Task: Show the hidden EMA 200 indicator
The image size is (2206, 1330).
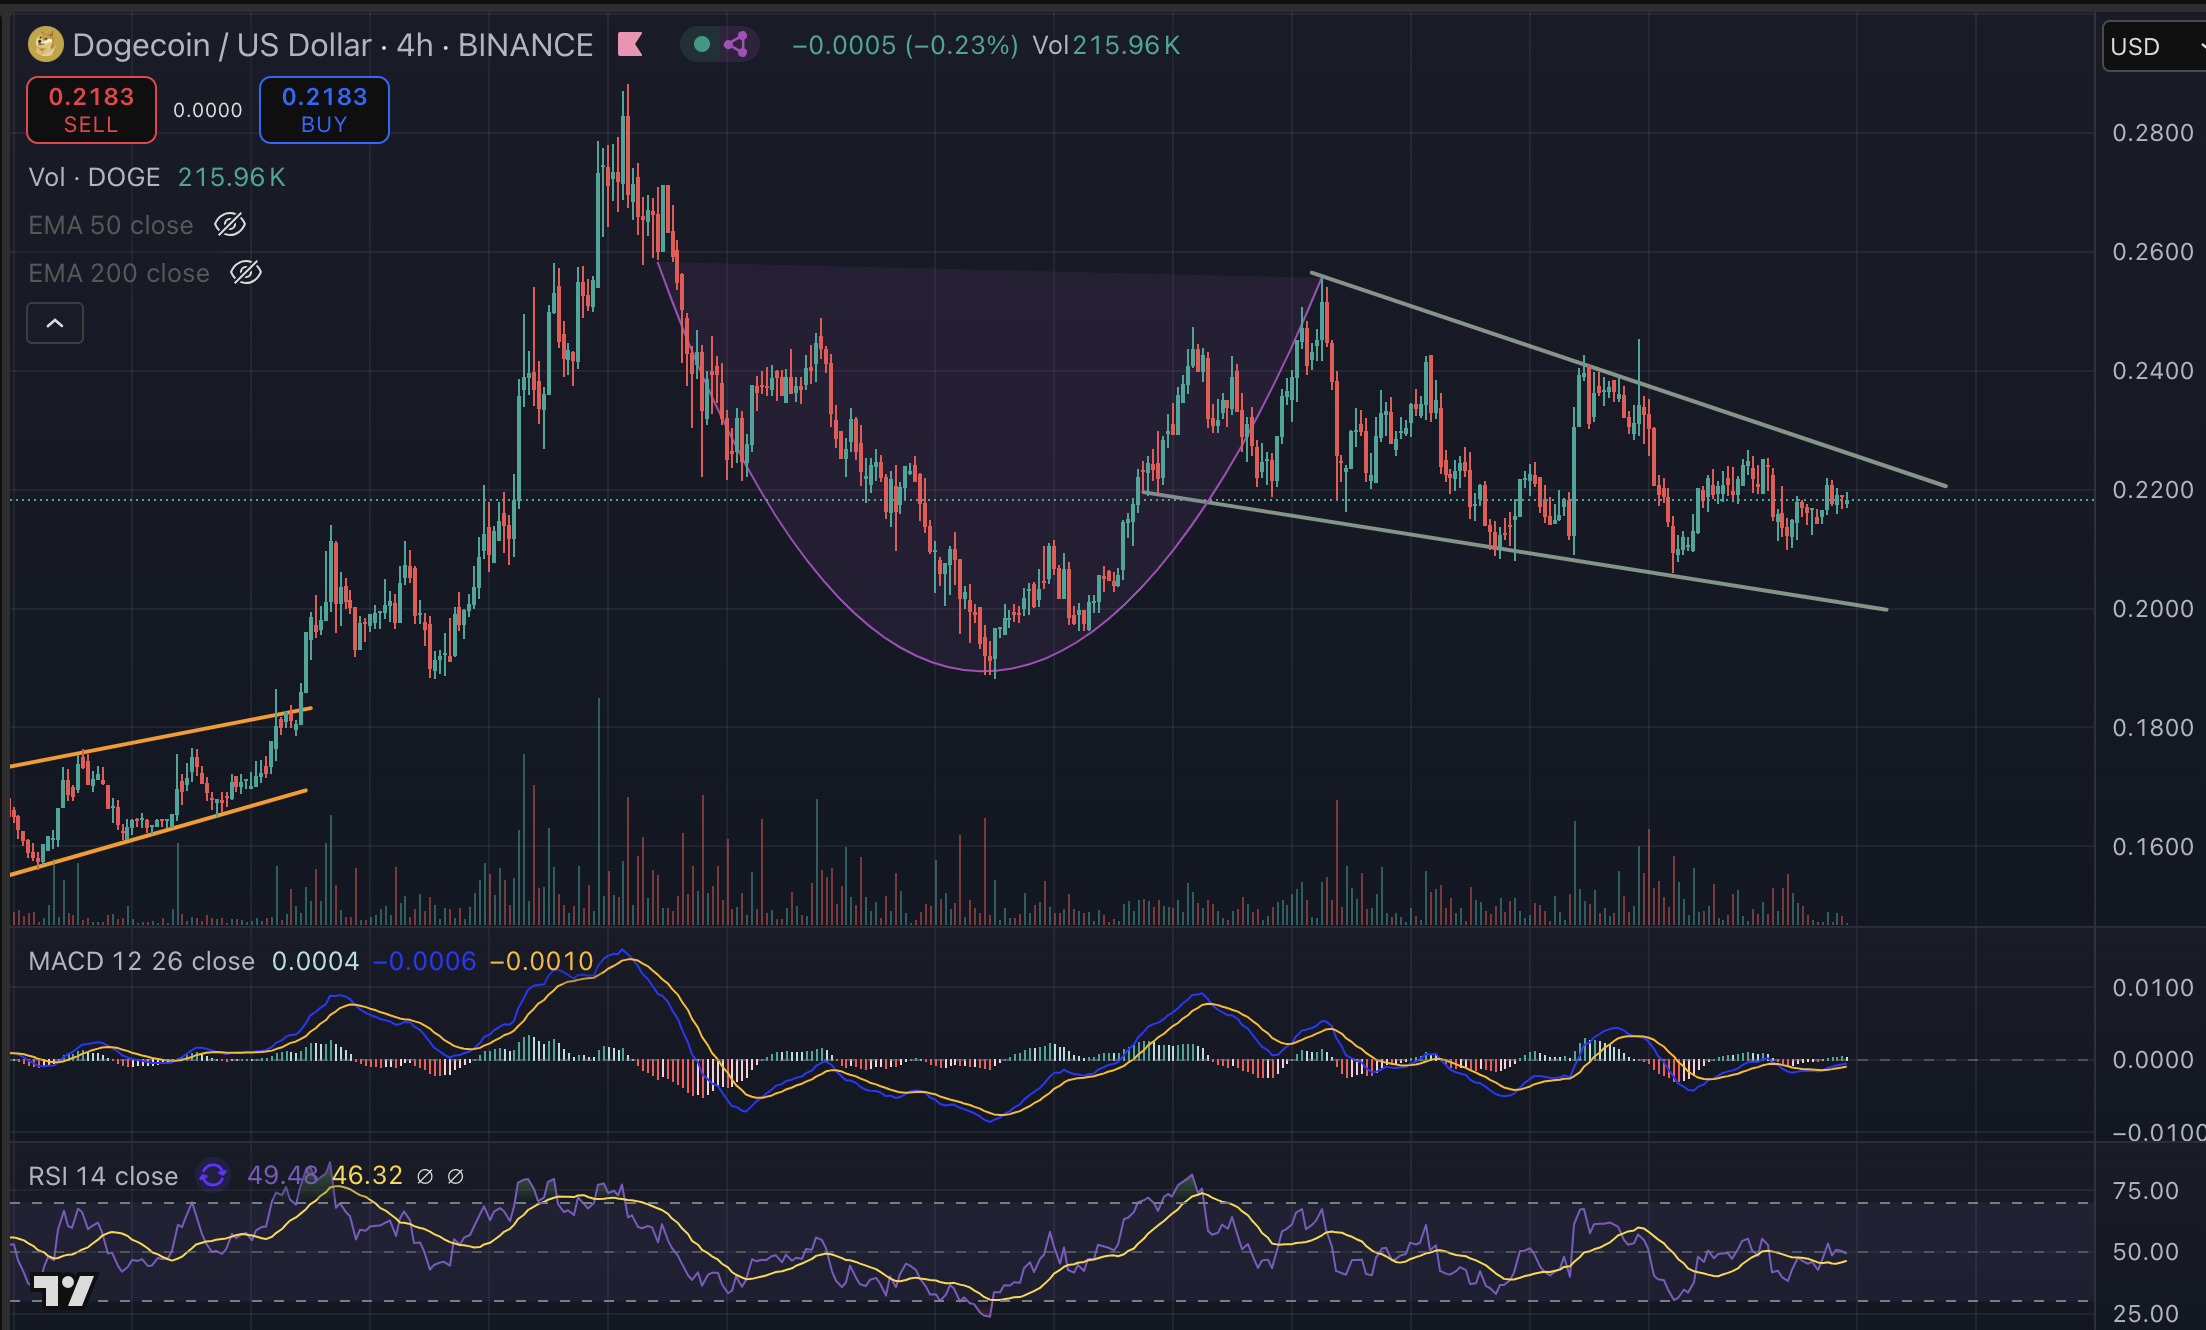Action: pyautogui.click(x=247, y=273)
